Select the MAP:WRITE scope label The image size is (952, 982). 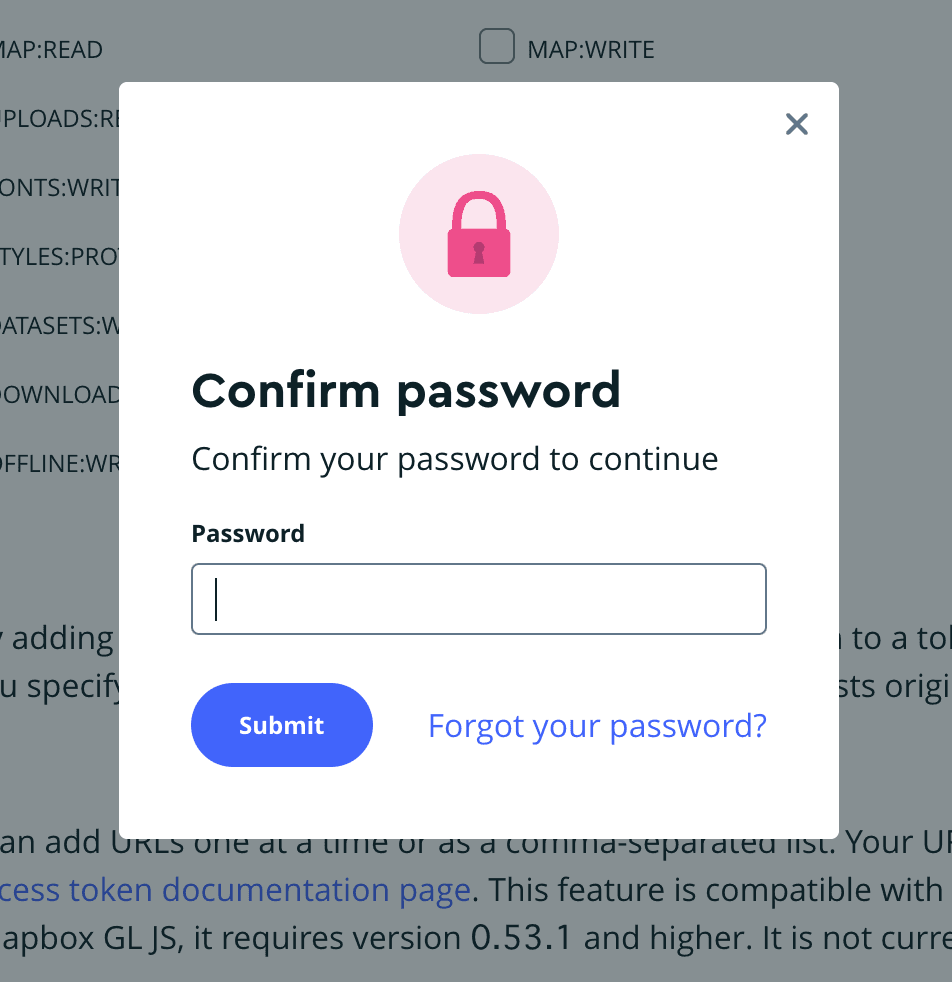(591, 49)
